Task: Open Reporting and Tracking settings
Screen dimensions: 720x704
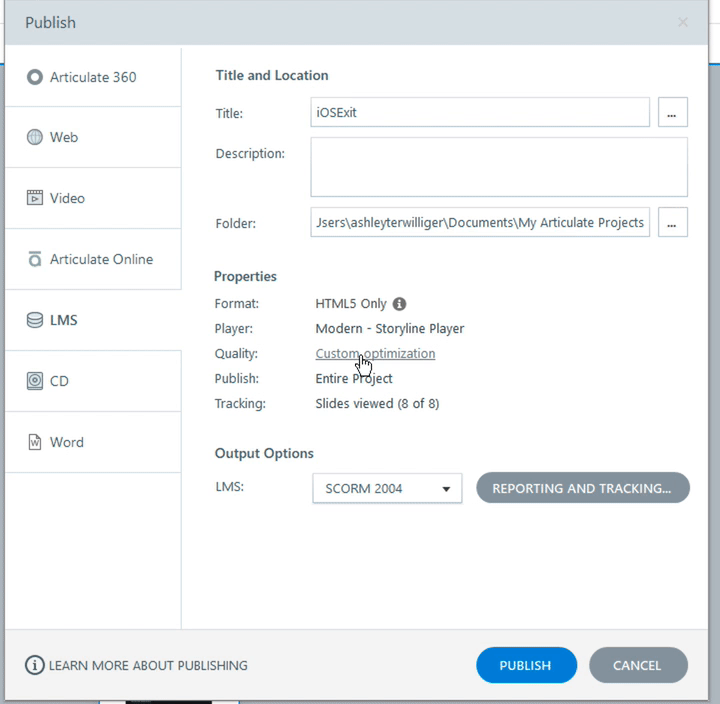Action: tap(583, 488)
